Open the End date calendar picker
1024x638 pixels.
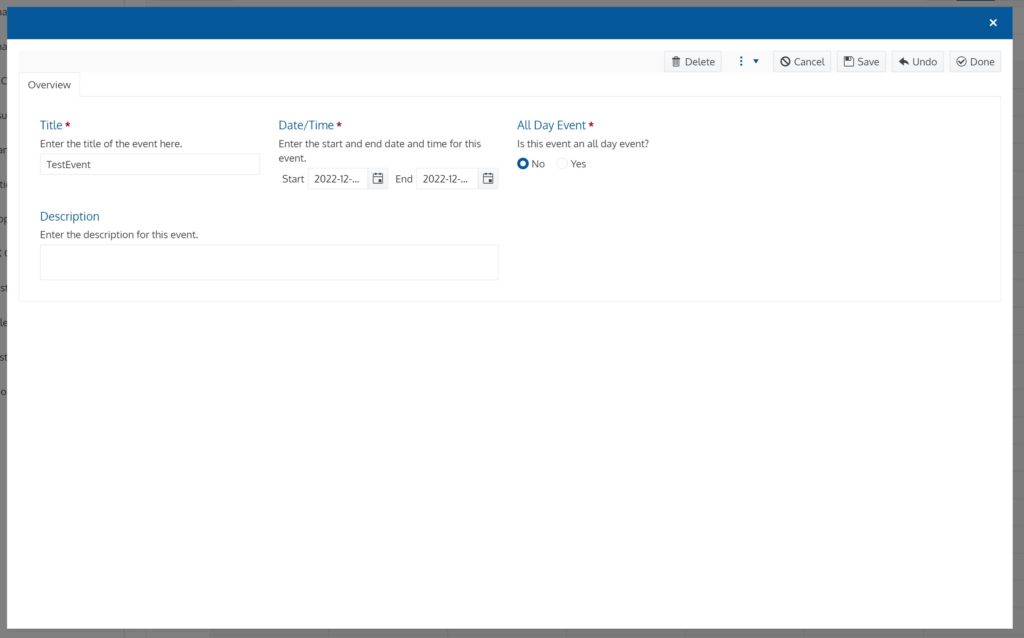point(488,178)
